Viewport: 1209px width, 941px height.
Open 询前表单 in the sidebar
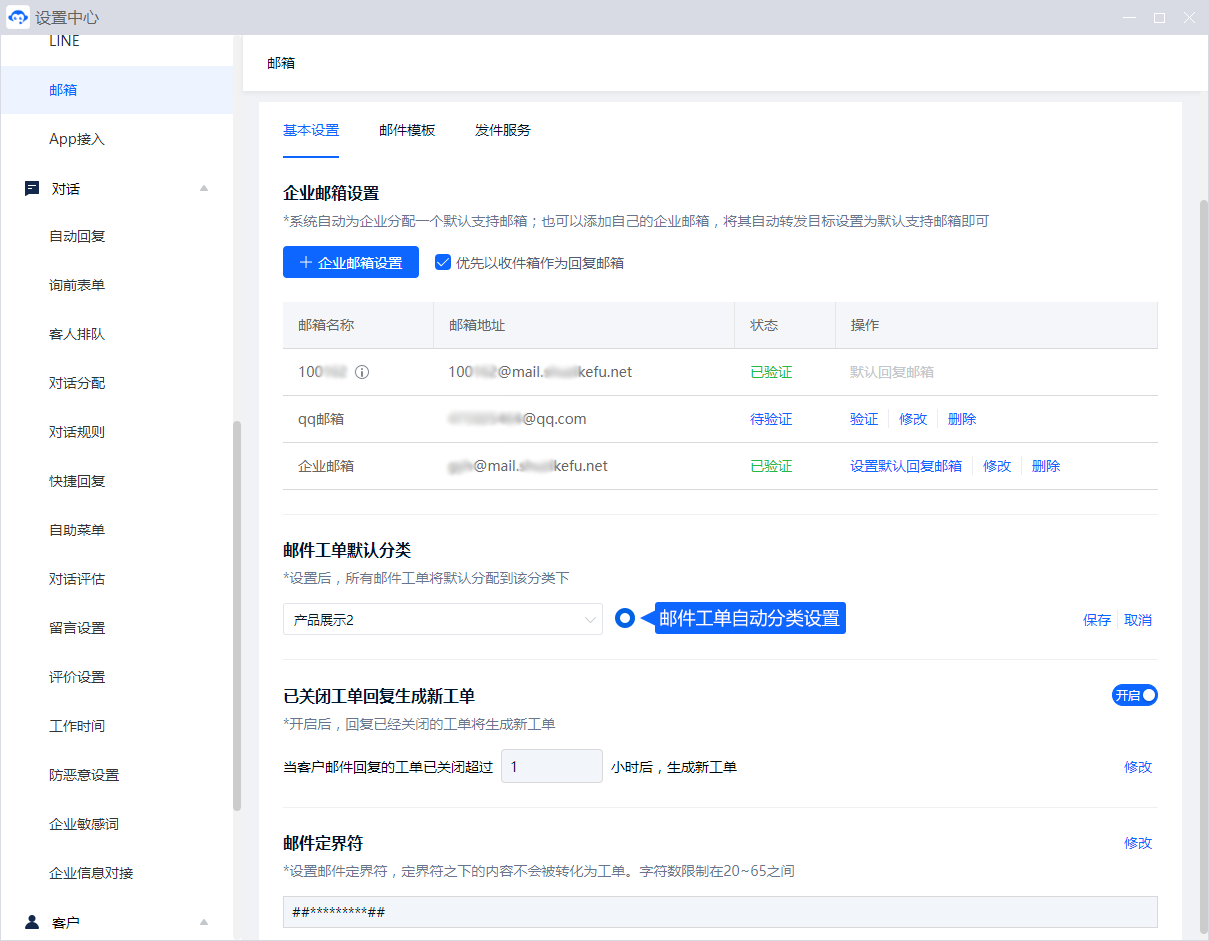click(77, 286)
